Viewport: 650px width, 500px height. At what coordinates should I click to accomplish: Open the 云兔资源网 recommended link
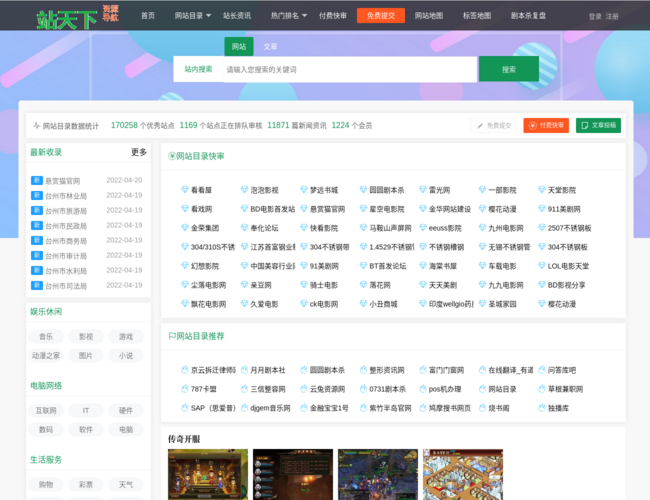pyautogui.click(x=327, y=389)
